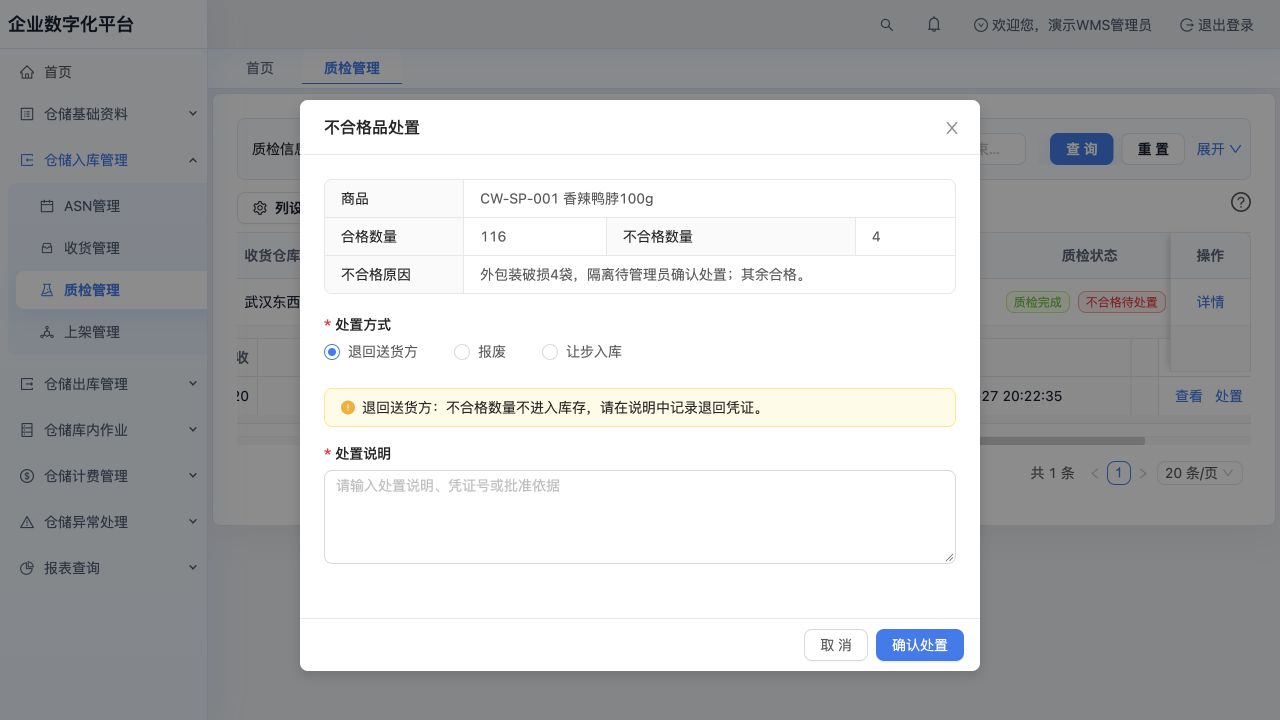
Task: Click the 仓储基础资料 sidebar icon
Action: pyautogui.click(x=27, y=114)
